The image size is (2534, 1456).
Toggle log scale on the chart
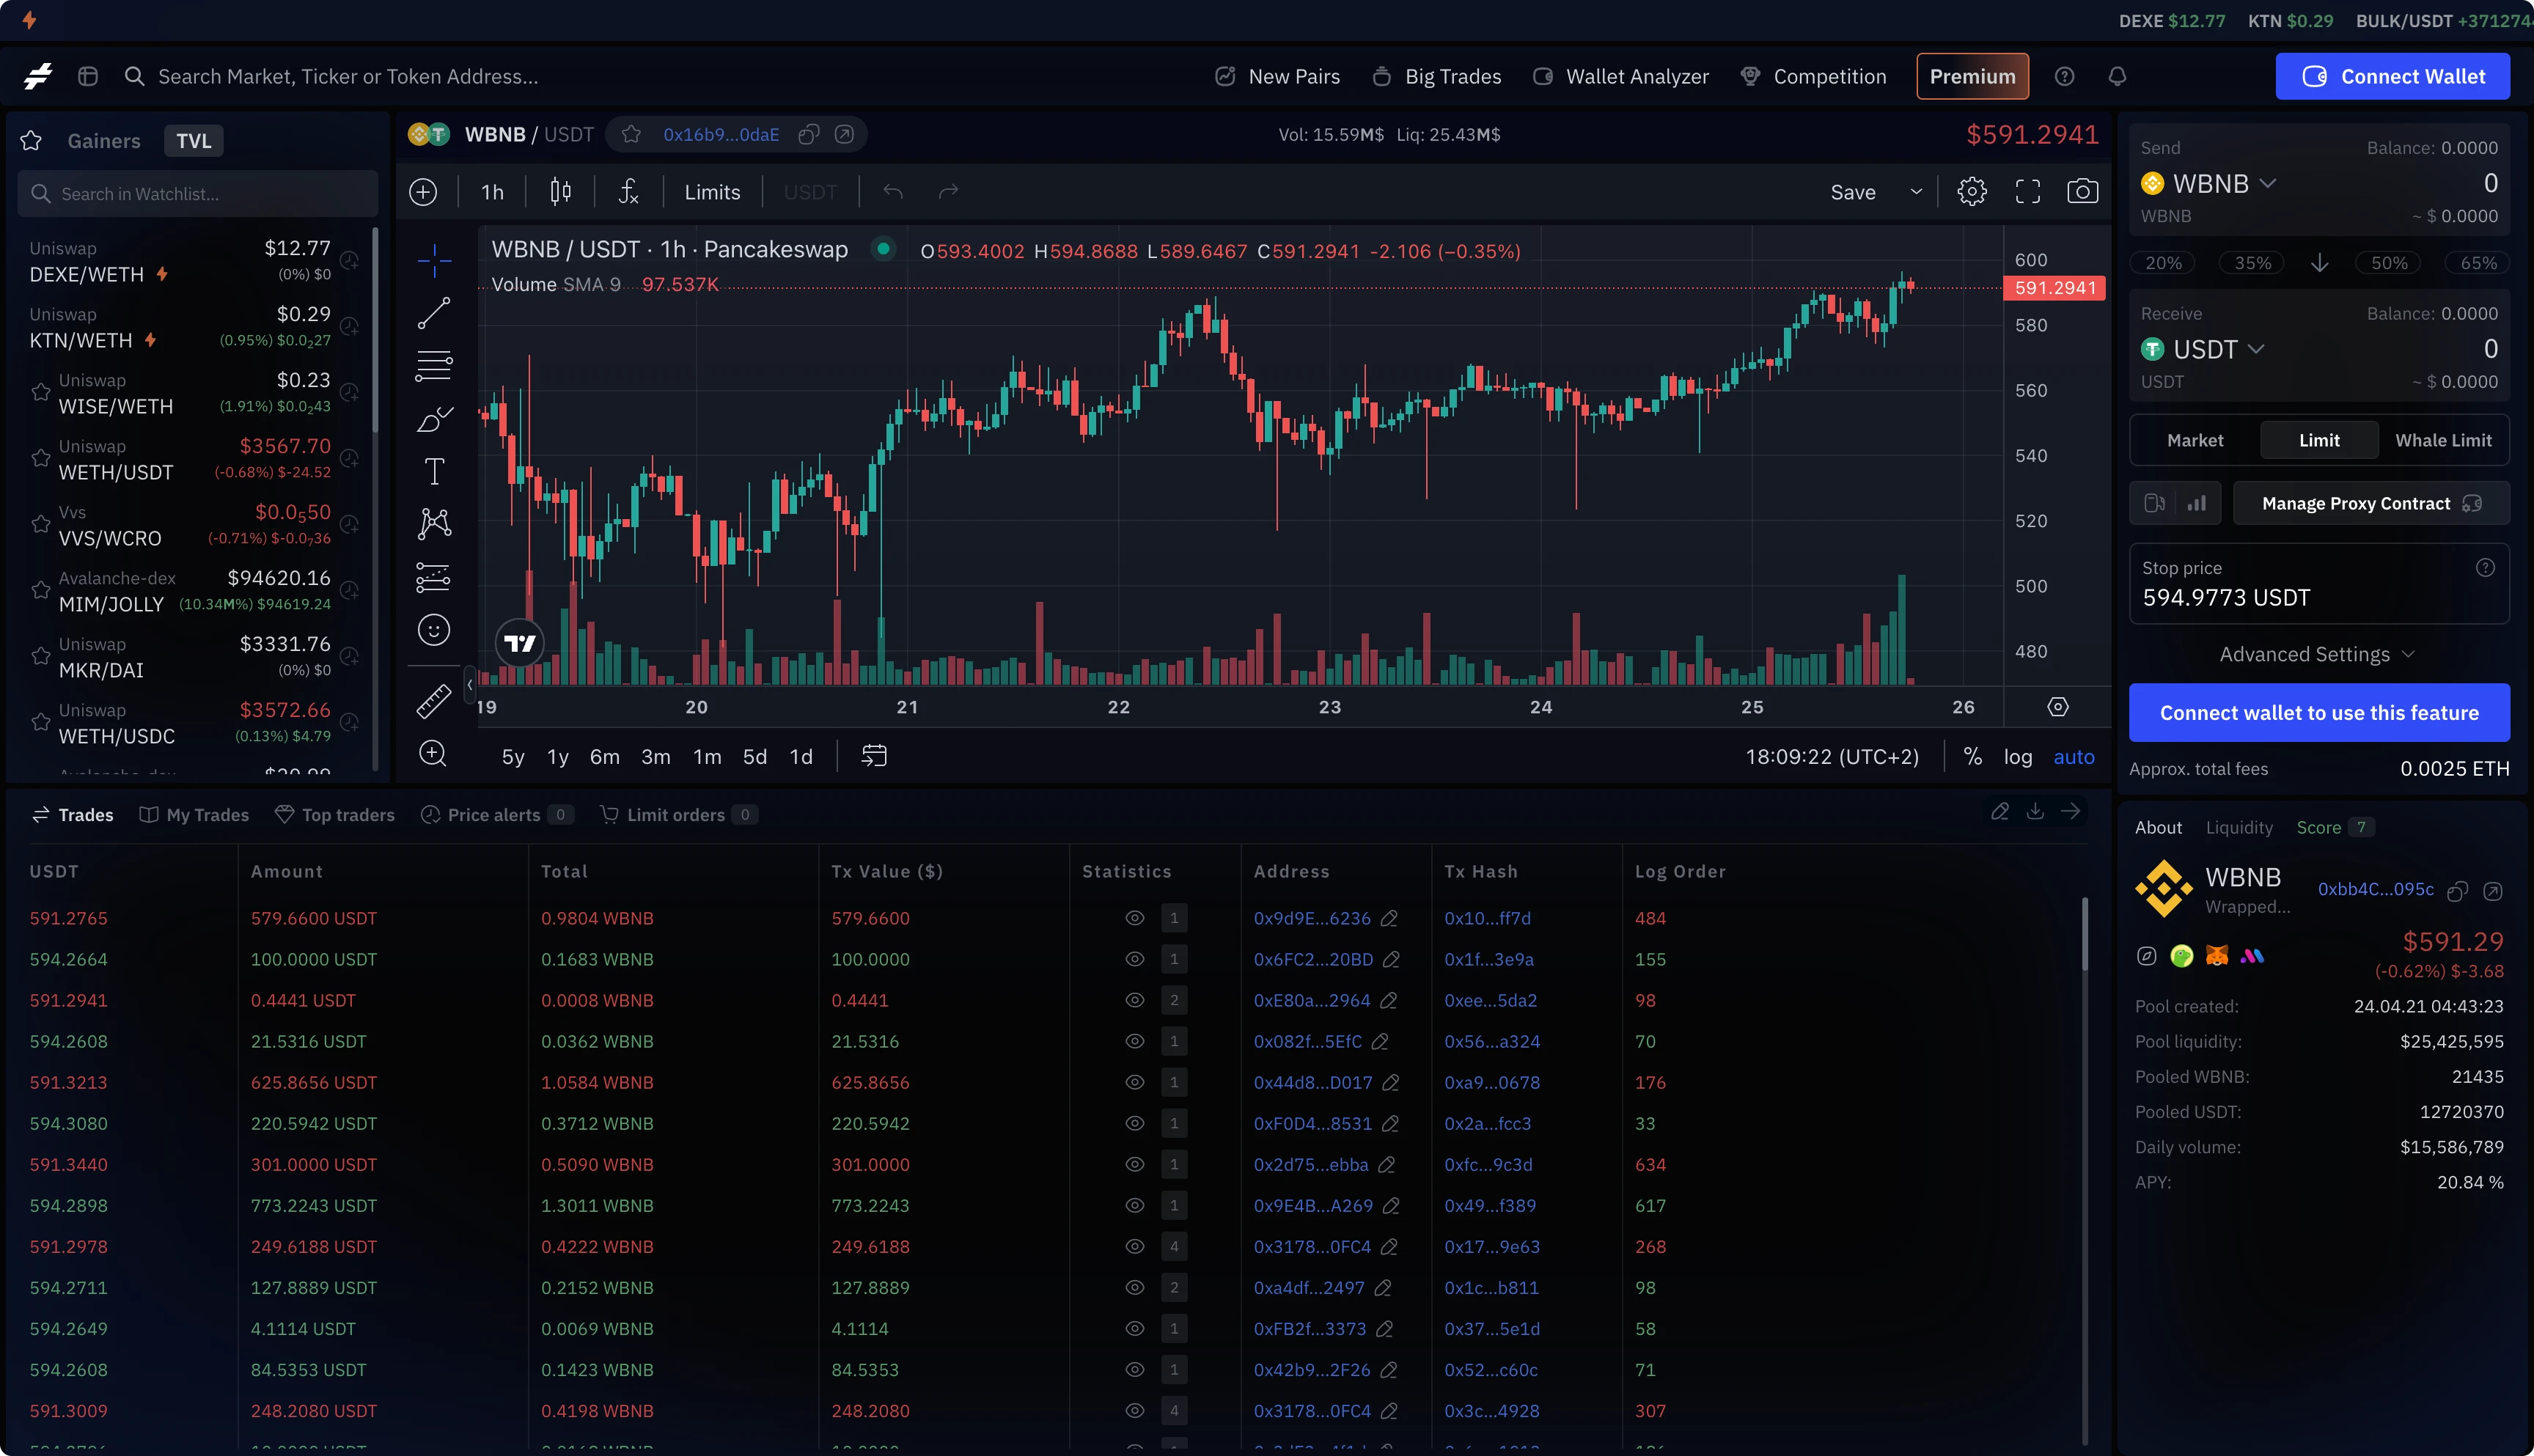pyautogui.click(x=2018, y=757)
